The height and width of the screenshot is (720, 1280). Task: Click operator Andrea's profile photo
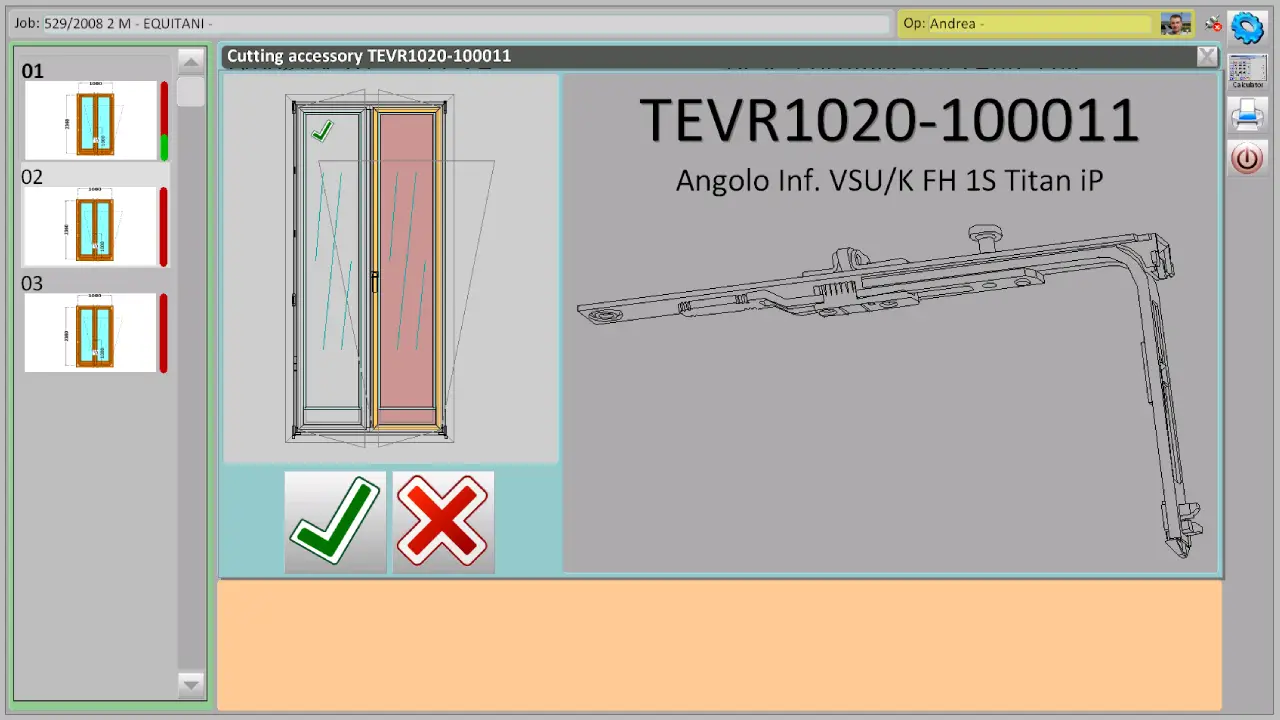[1175, 24]
